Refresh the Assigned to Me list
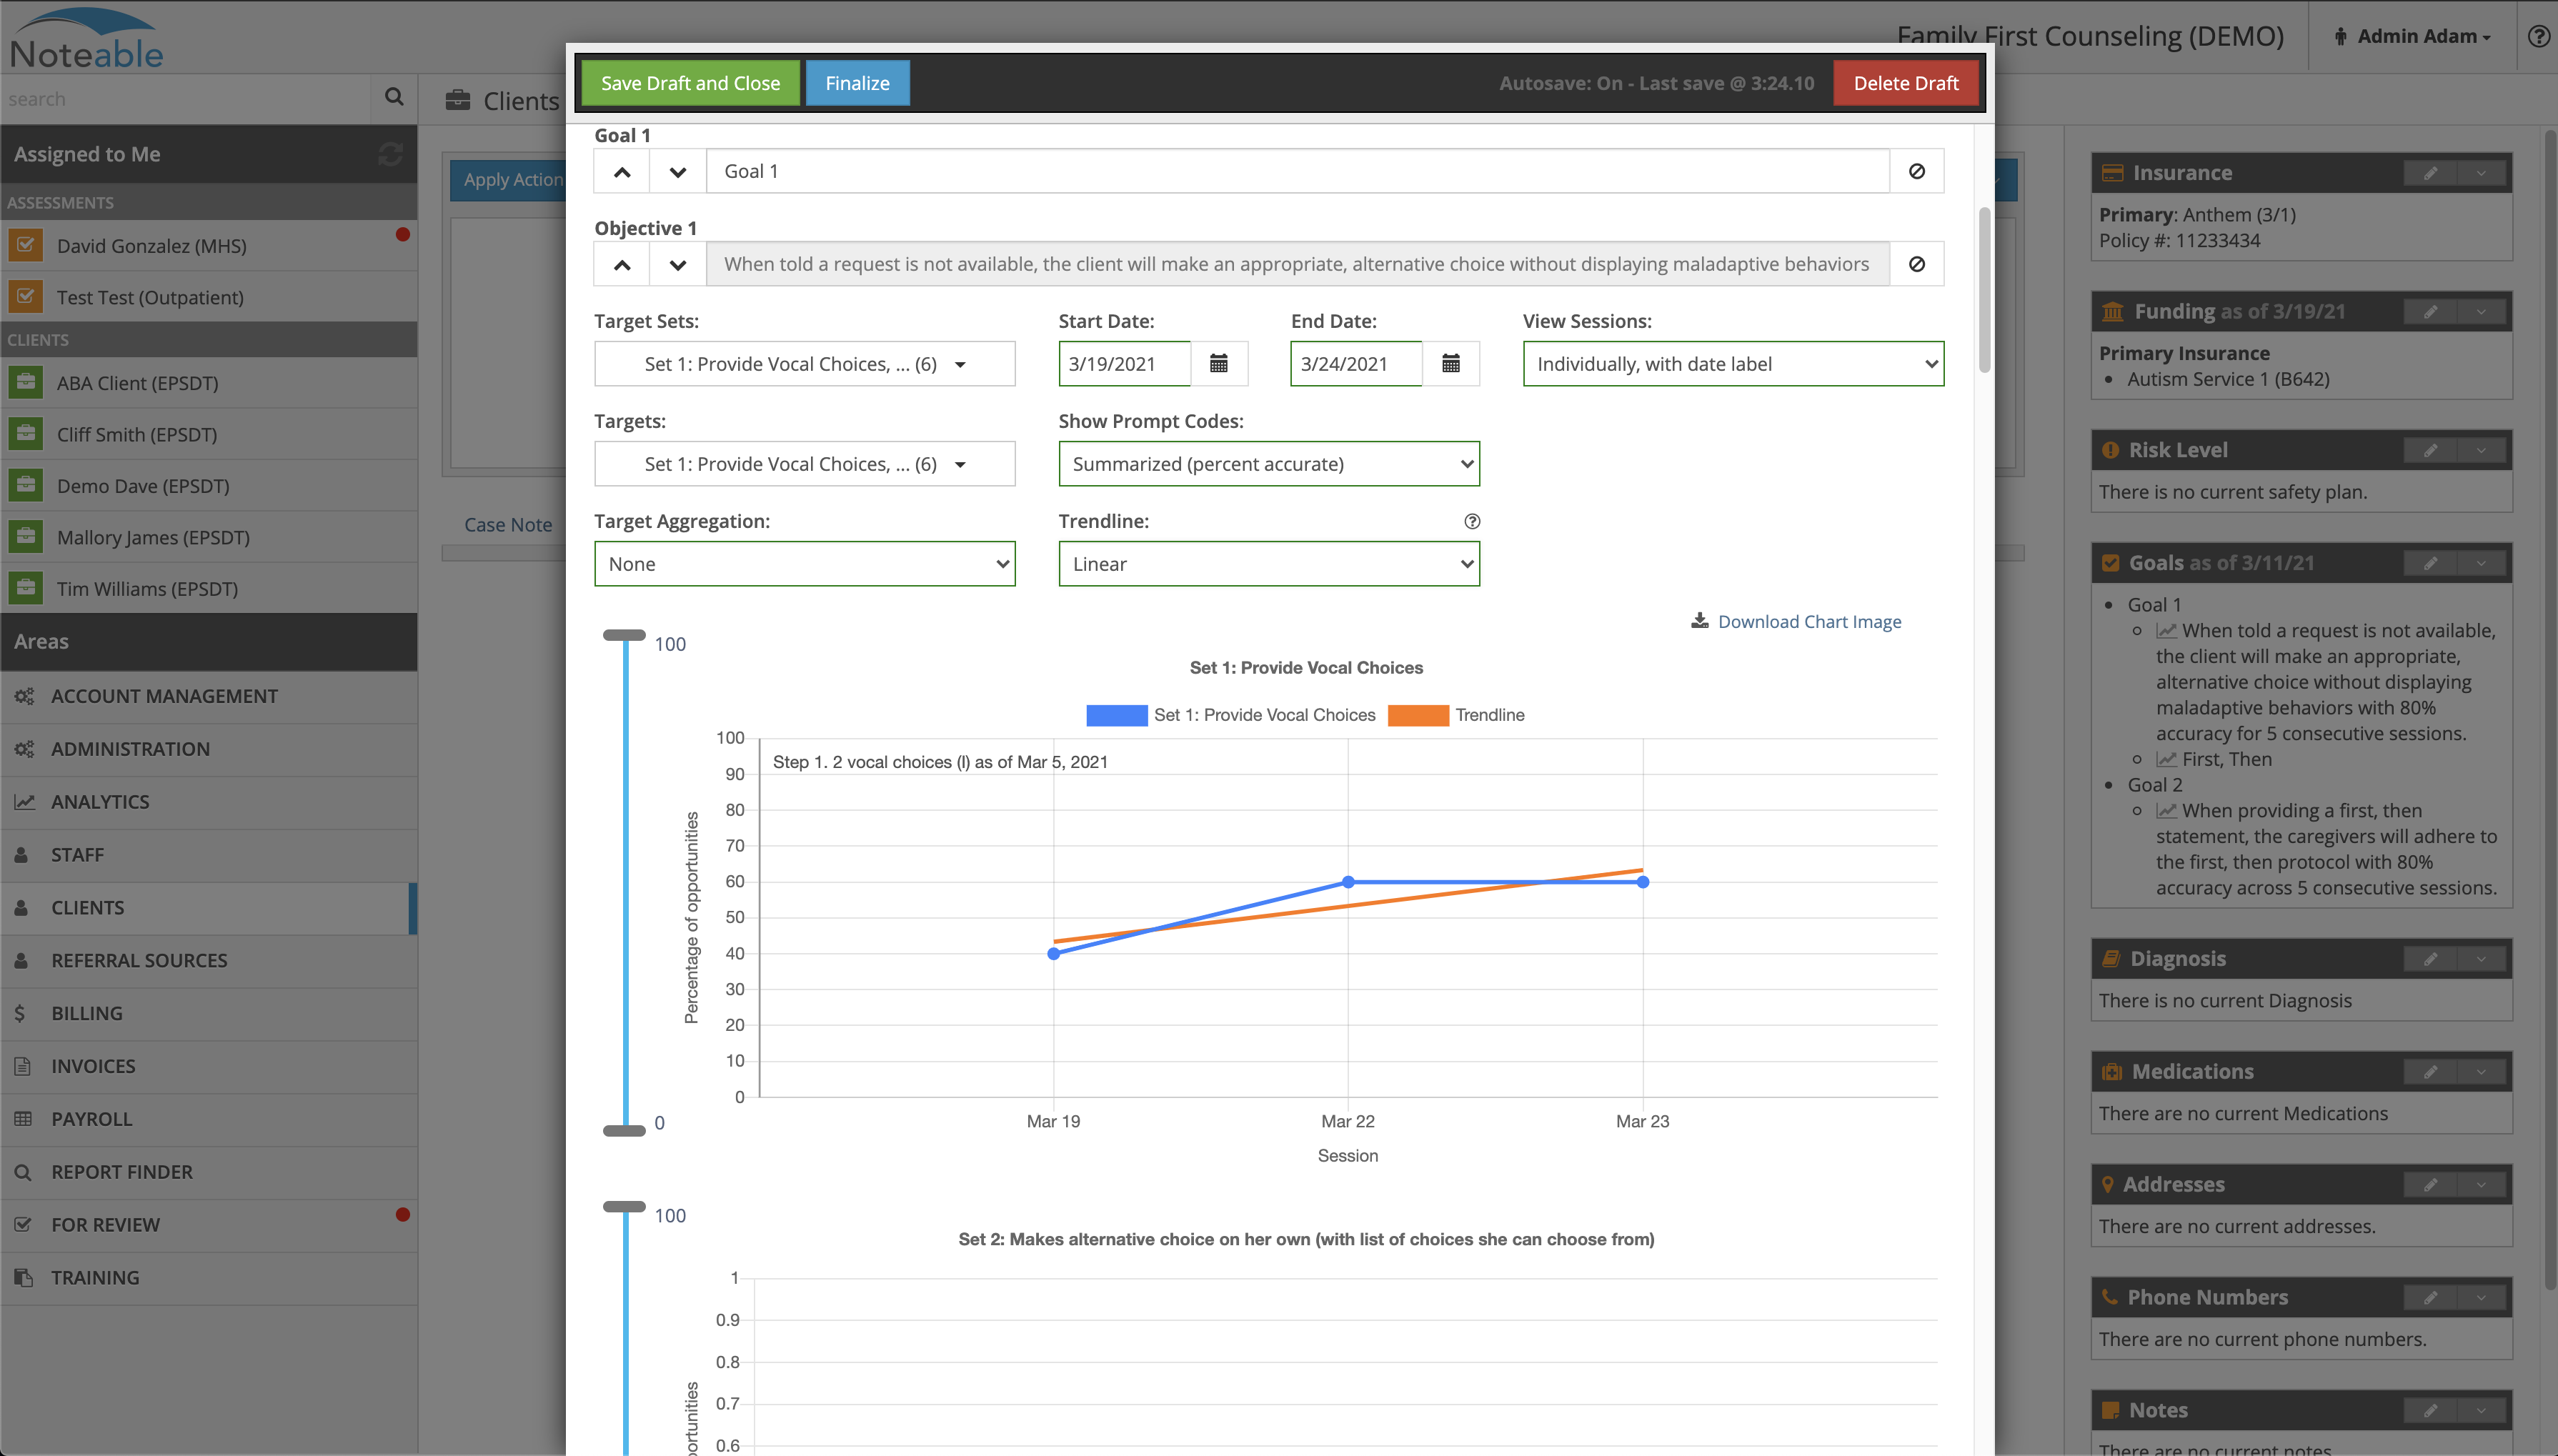Image resolution: width=2558 pixels, height=1456 pixels. 390,154
